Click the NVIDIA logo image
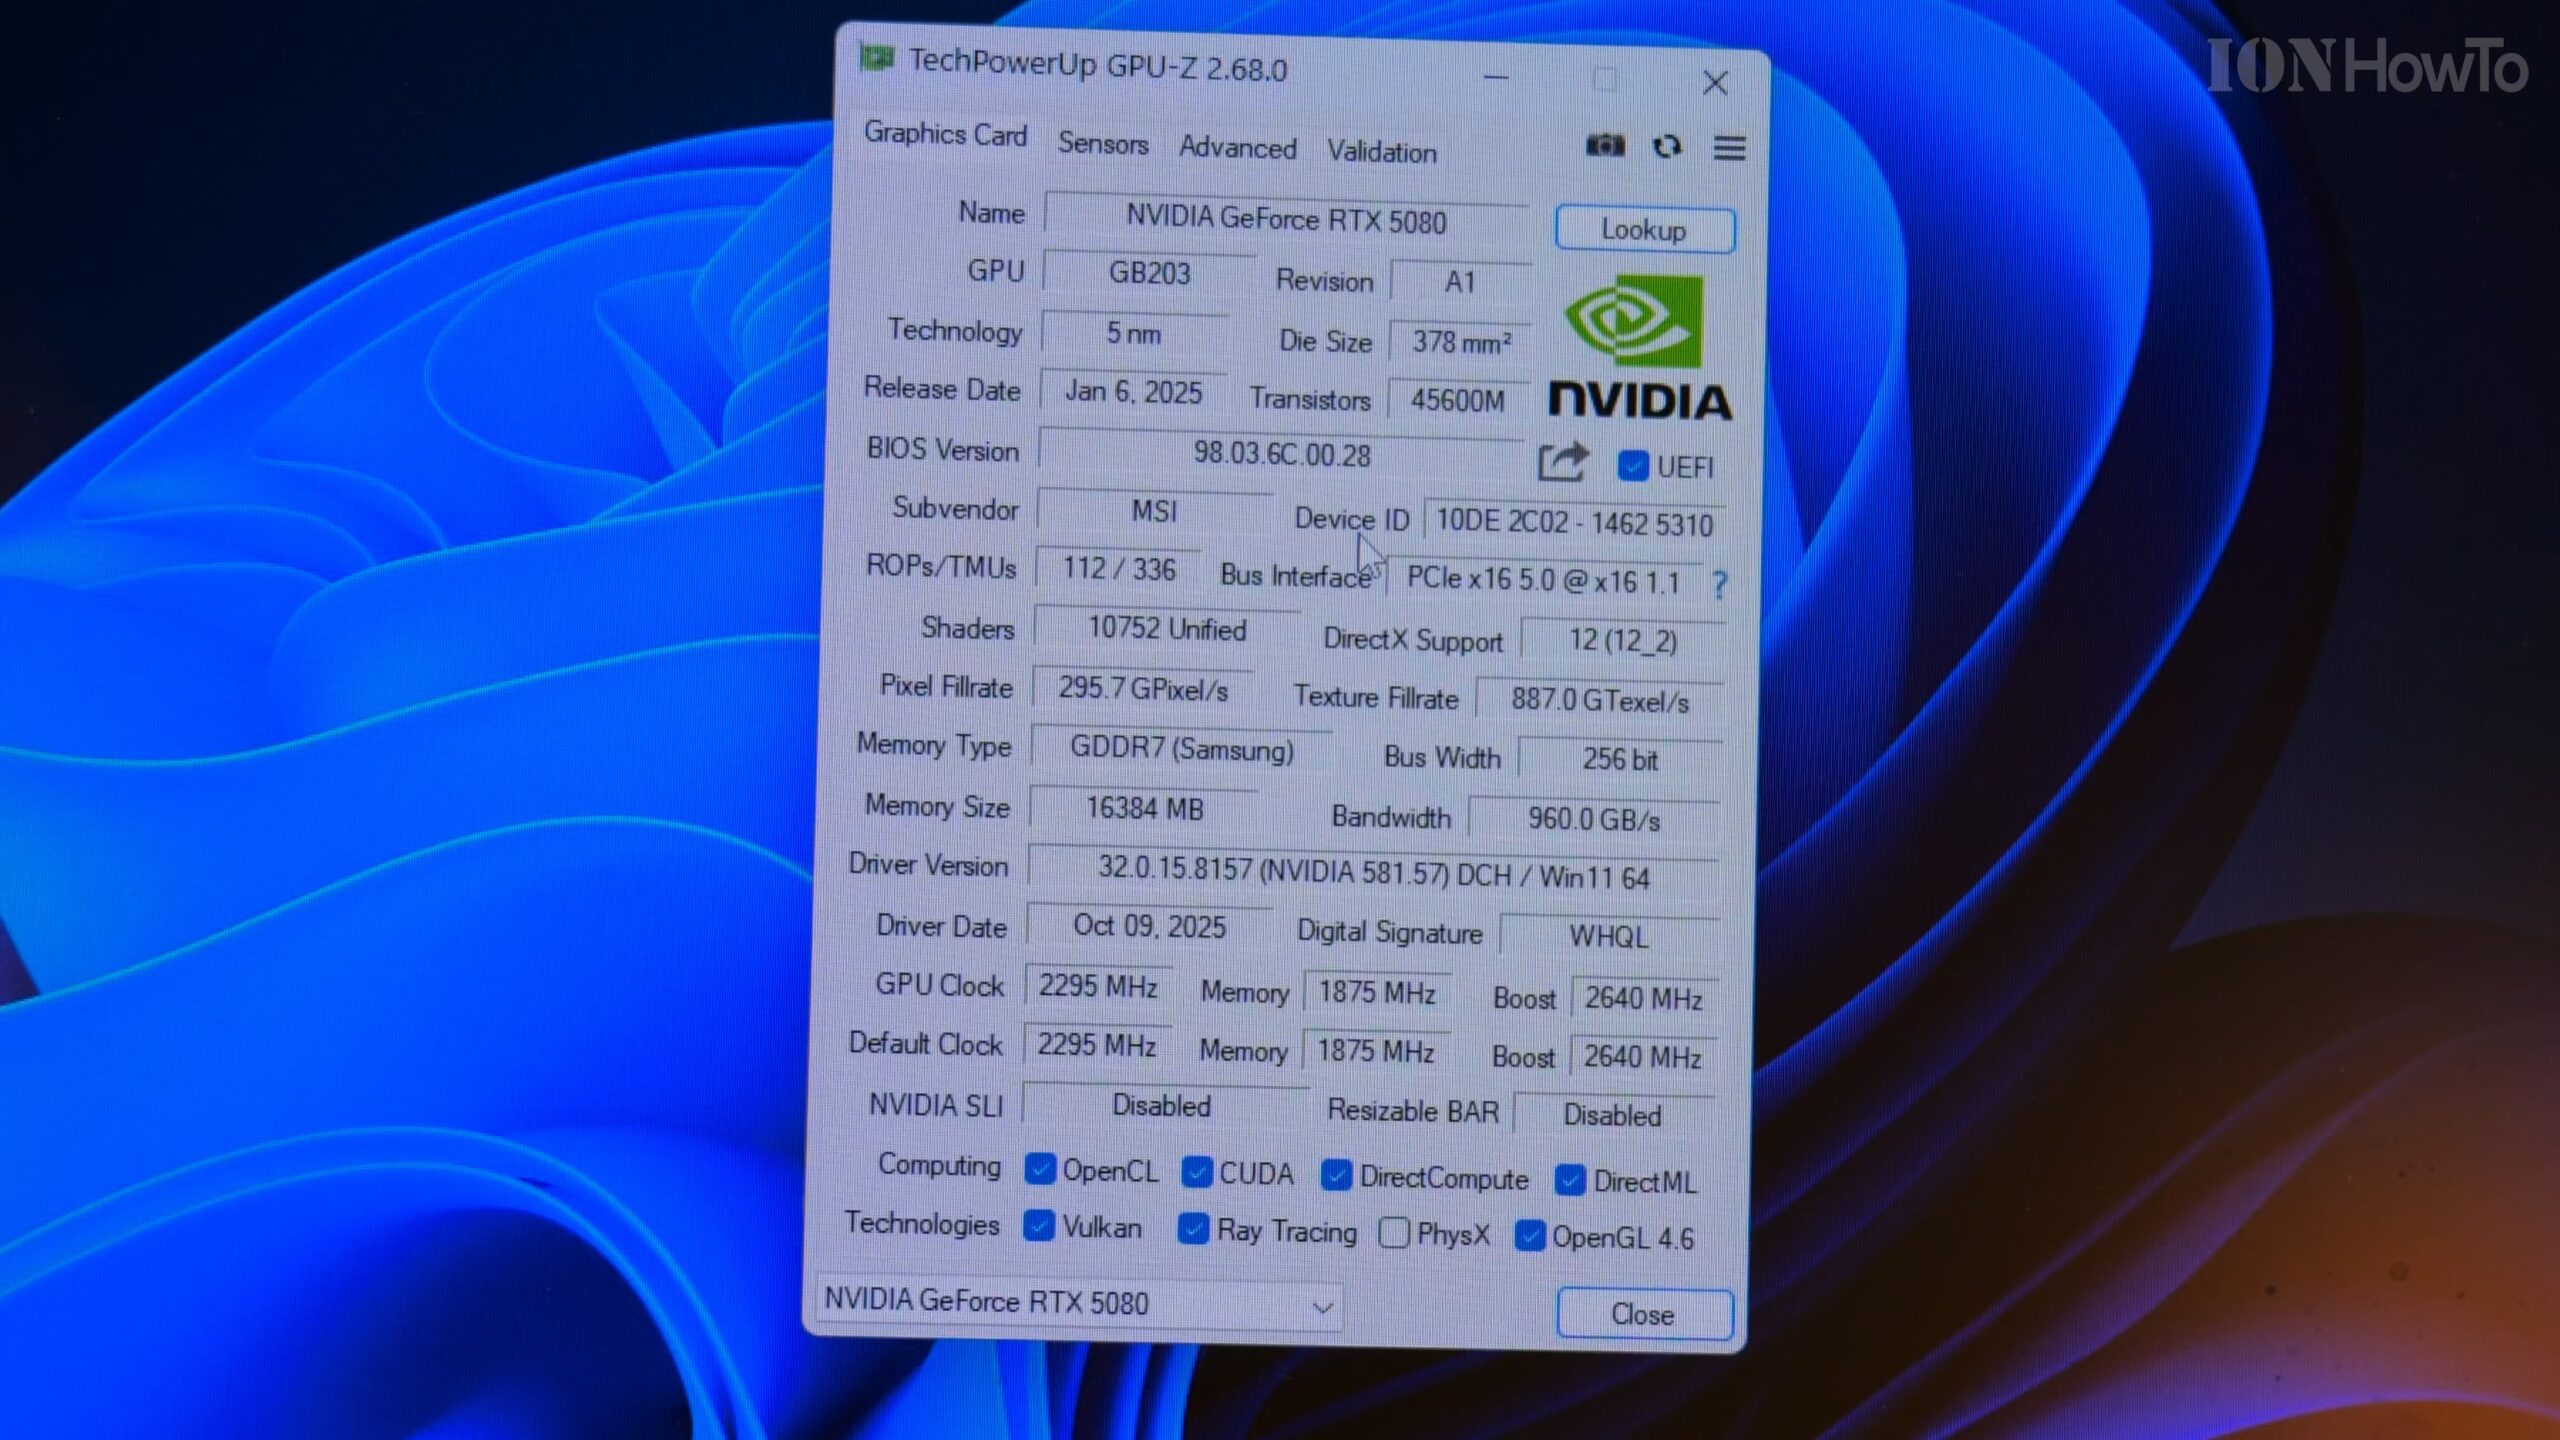The height and width of the screenshot is (1440, 2560). coord(1640,347)
